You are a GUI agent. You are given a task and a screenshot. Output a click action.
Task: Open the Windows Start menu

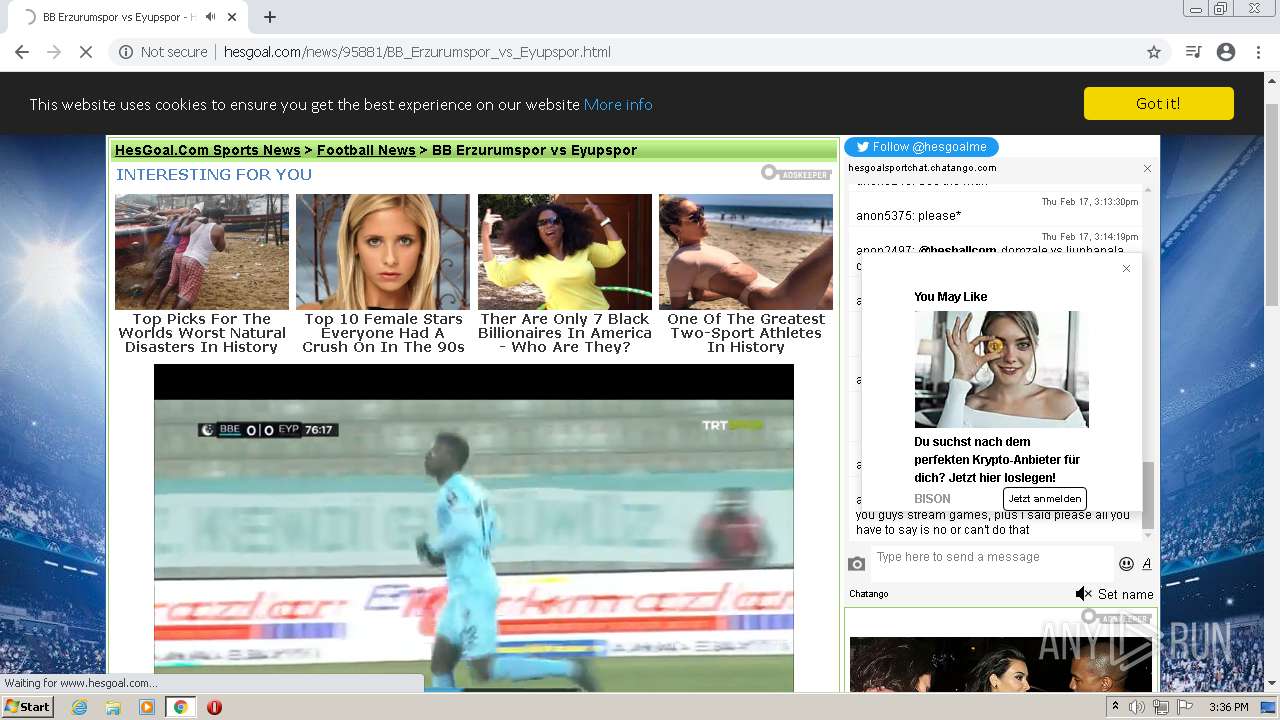tap(27, 706)
